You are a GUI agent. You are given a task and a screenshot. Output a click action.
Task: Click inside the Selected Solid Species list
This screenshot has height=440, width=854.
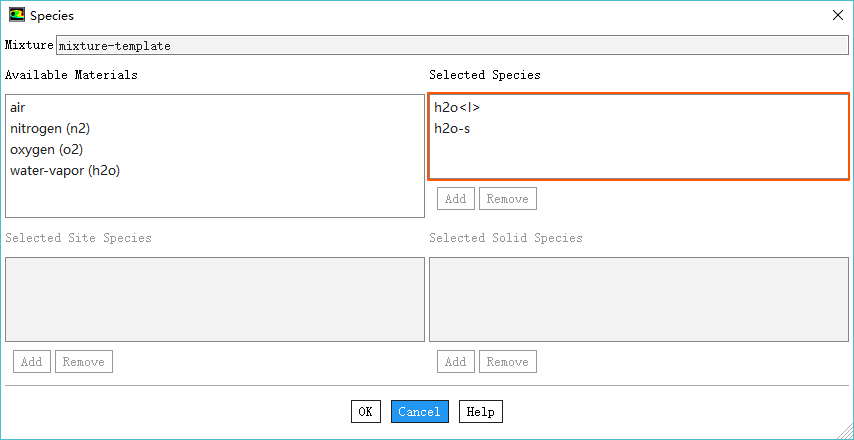coord(639,299)
